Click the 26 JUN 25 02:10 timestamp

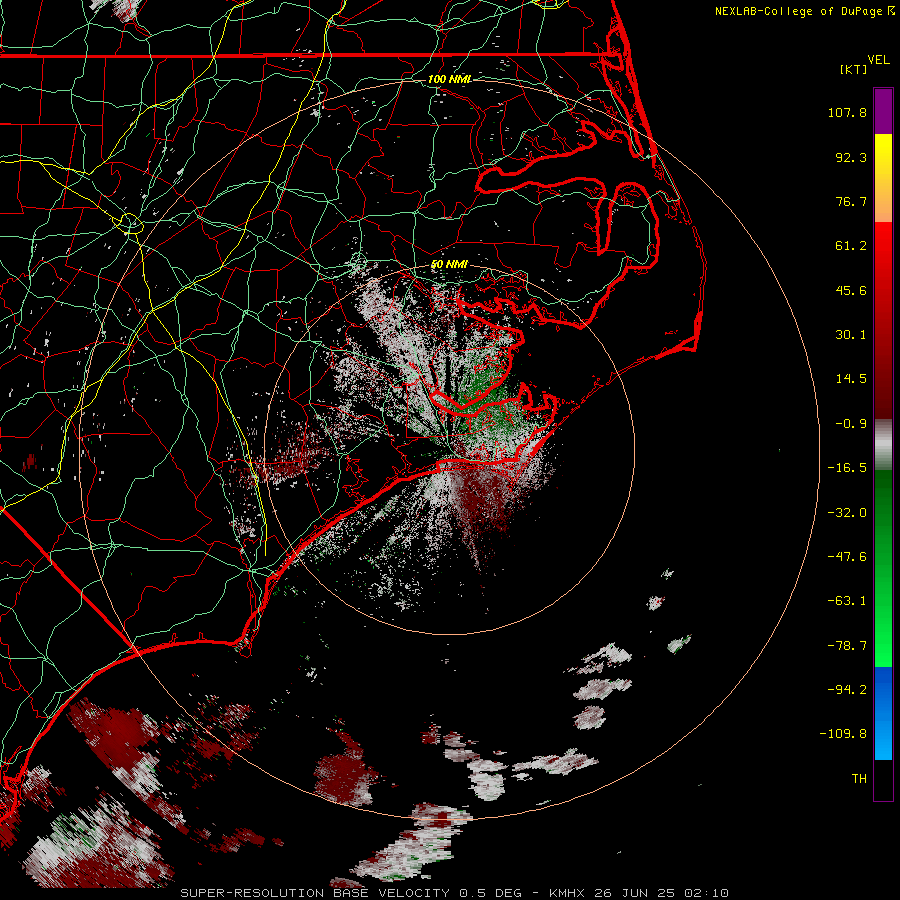tap(664, 893)
